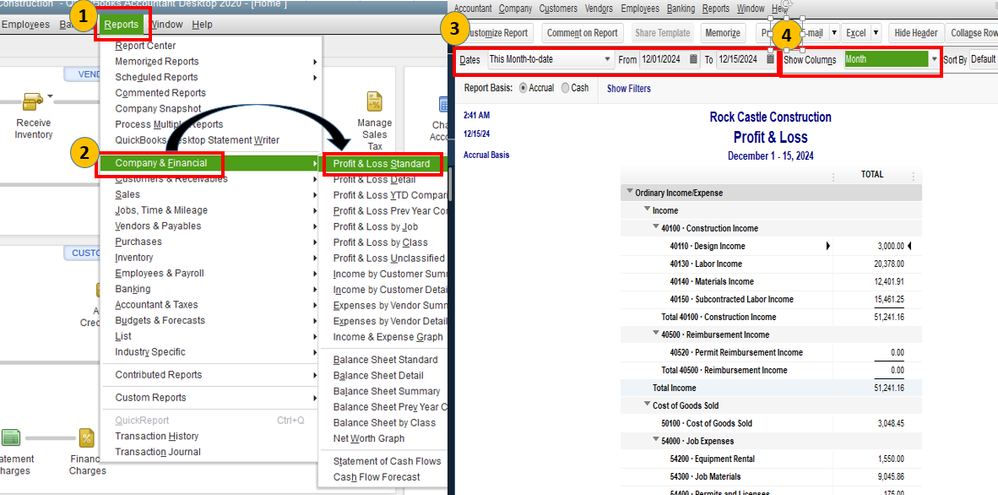Open the Sort By dropdown
The height and width of the screenshot is (495, 998).
tap(983, 59)
